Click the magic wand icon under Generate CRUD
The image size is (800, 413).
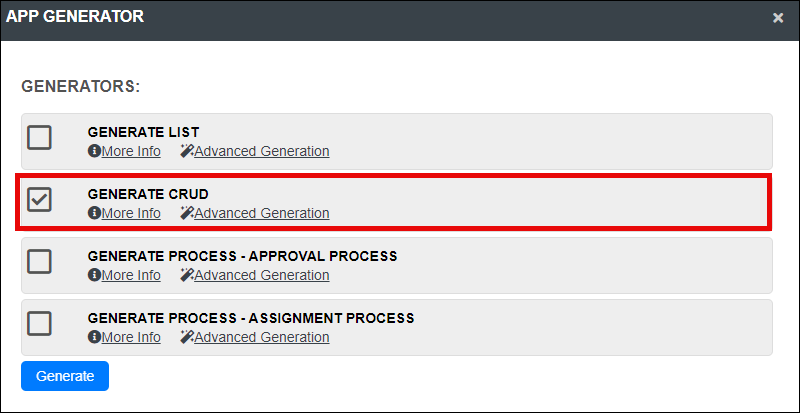click(x=187, y=213)
